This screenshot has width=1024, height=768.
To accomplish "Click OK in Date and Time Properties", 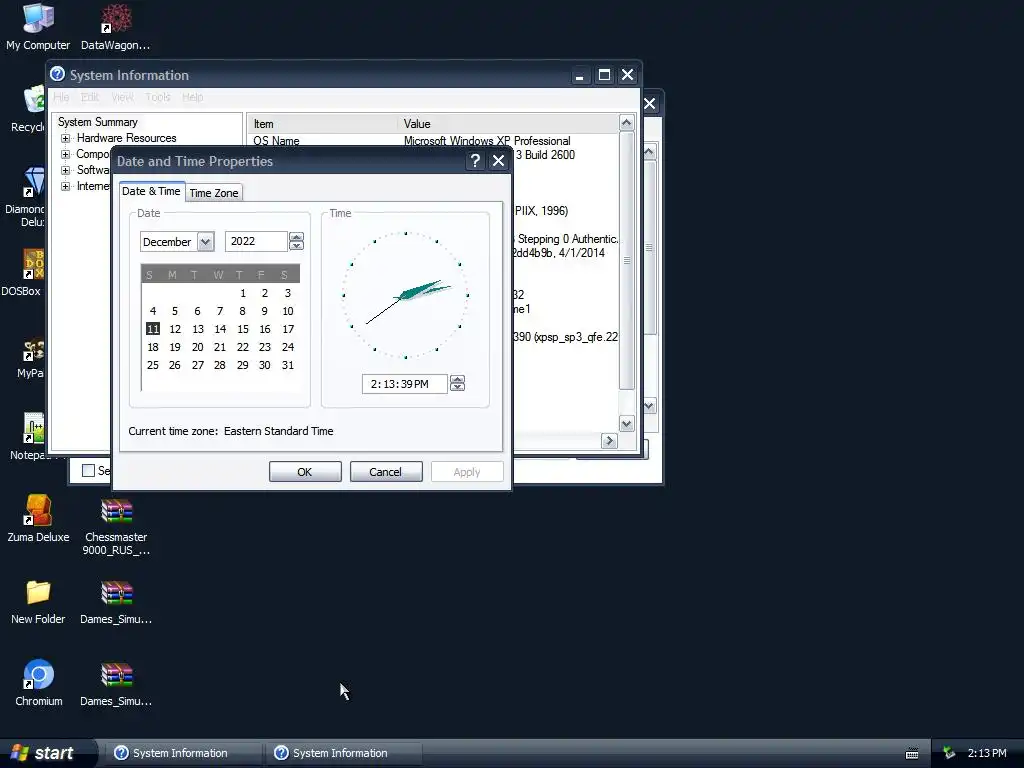I will pos(305,472).
